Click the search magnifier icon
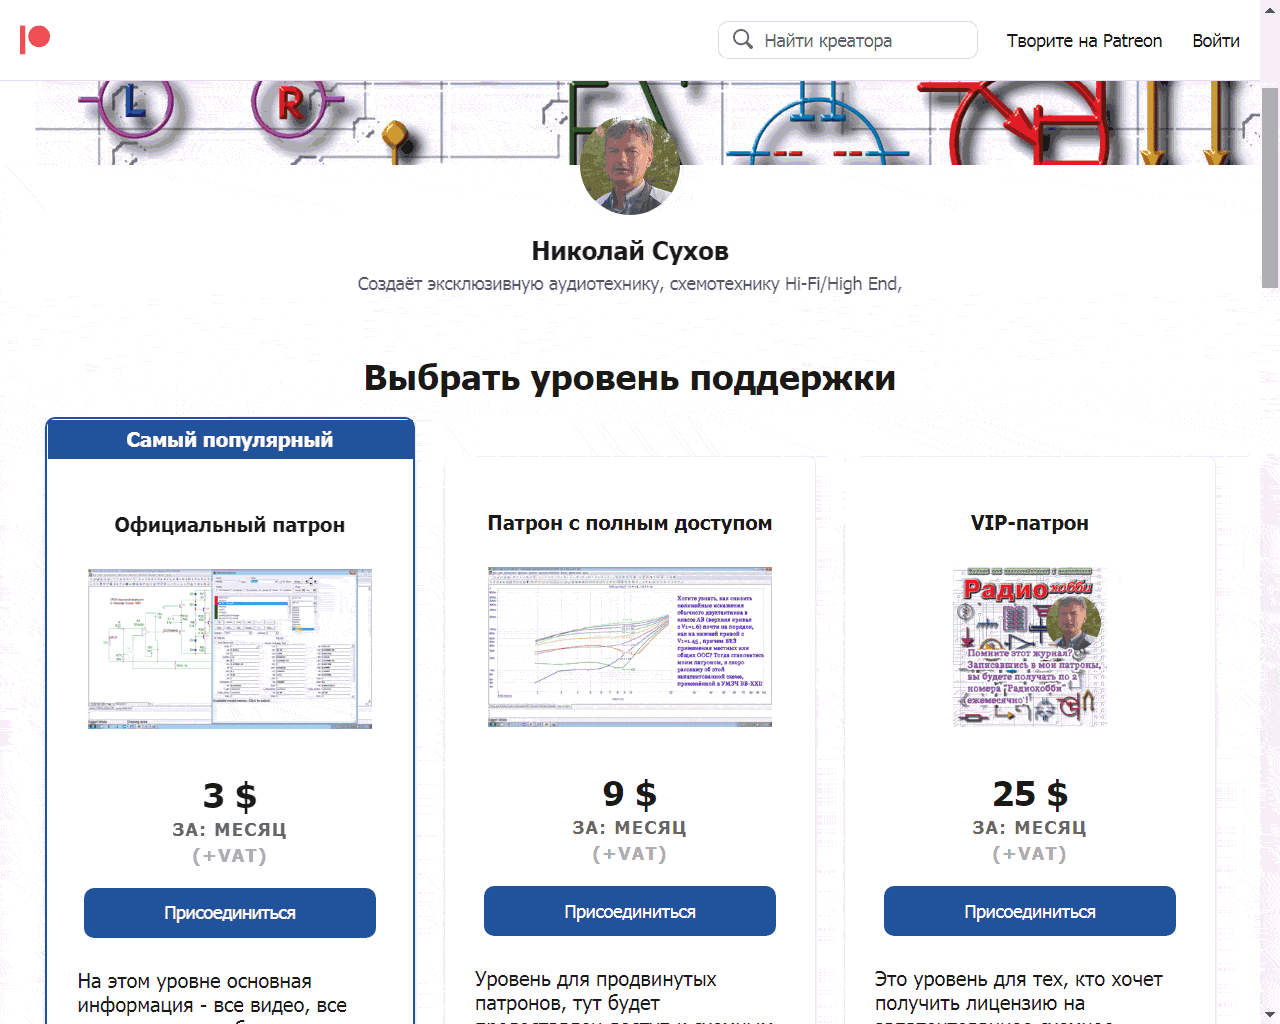Screen dimensions: 1280x1024 (742, 40)
